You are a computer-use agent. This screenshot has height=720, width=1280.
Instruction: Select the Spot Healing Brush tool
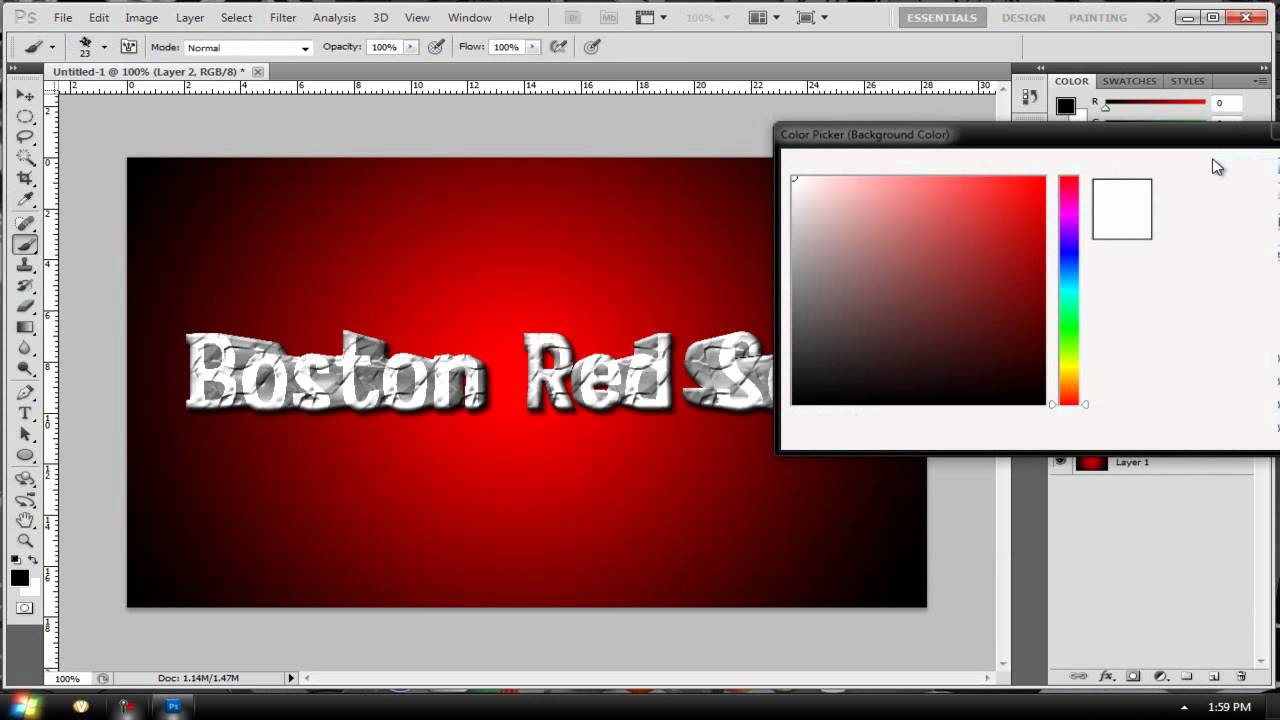pos(25,224)
